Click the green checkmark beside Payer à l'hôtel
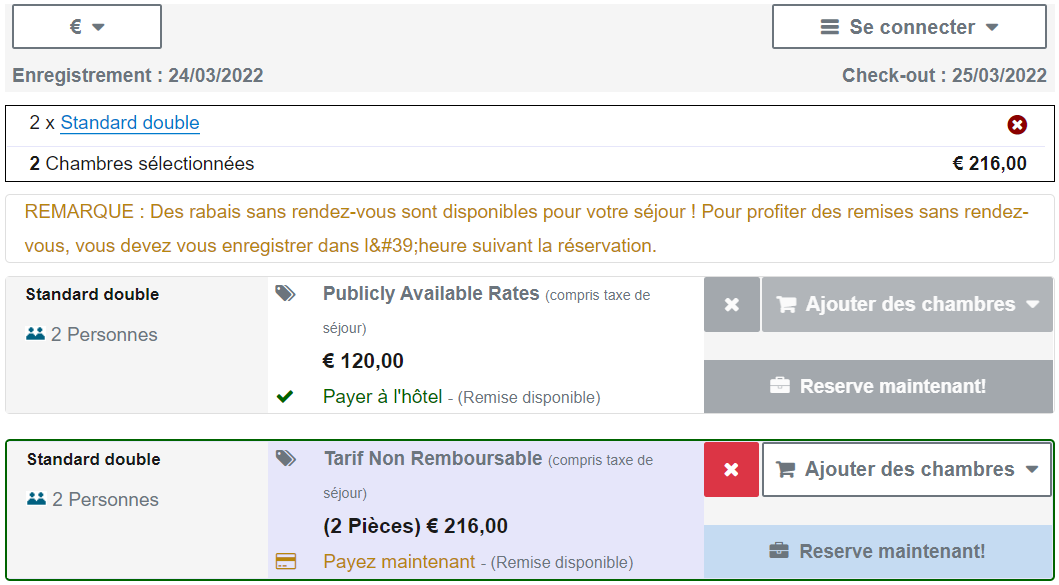The height and width of the screenshot is (585, 1059). (x=285, y=397)
